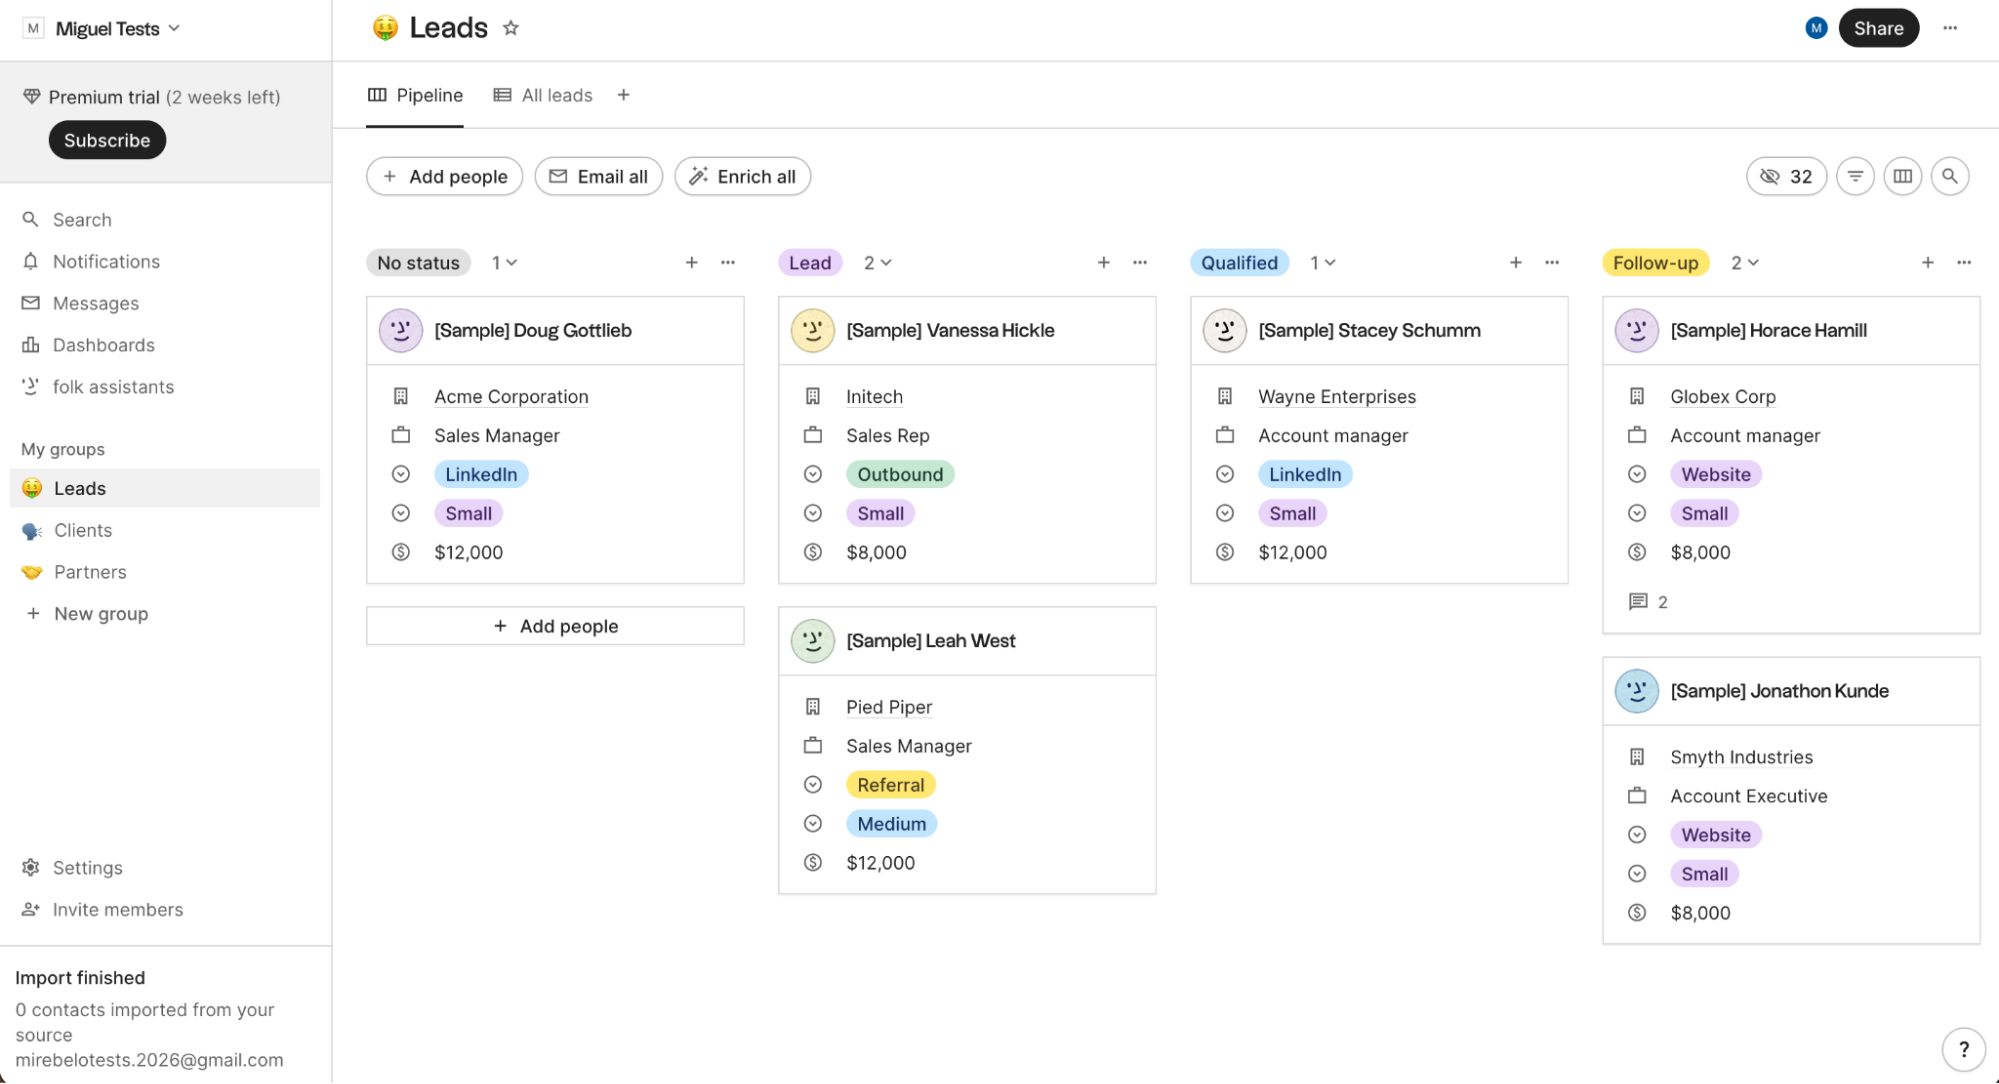Open the Acme Corporation company link
Viewport: 1999px width, 1084px height.
pyautogui.click(x=511, y=397)
